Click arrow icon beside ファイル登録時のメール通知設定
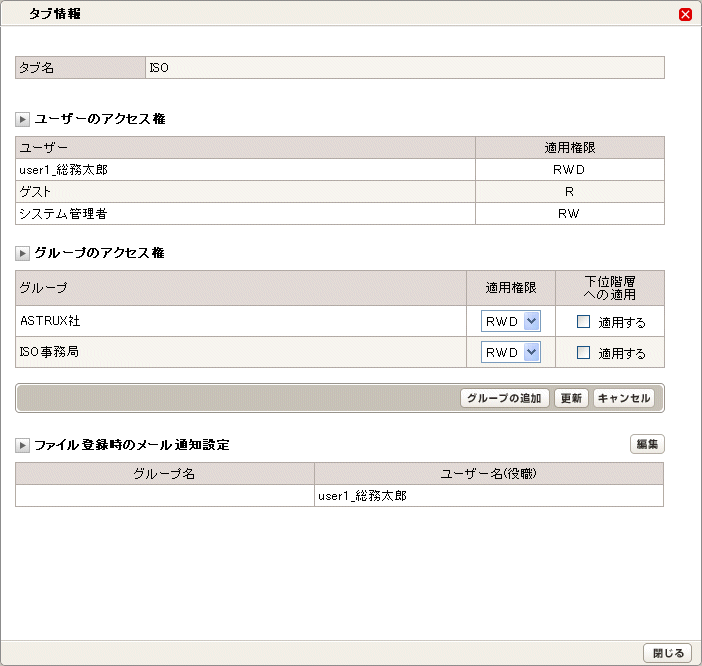The image size is (702, 666). click(22, 445)
